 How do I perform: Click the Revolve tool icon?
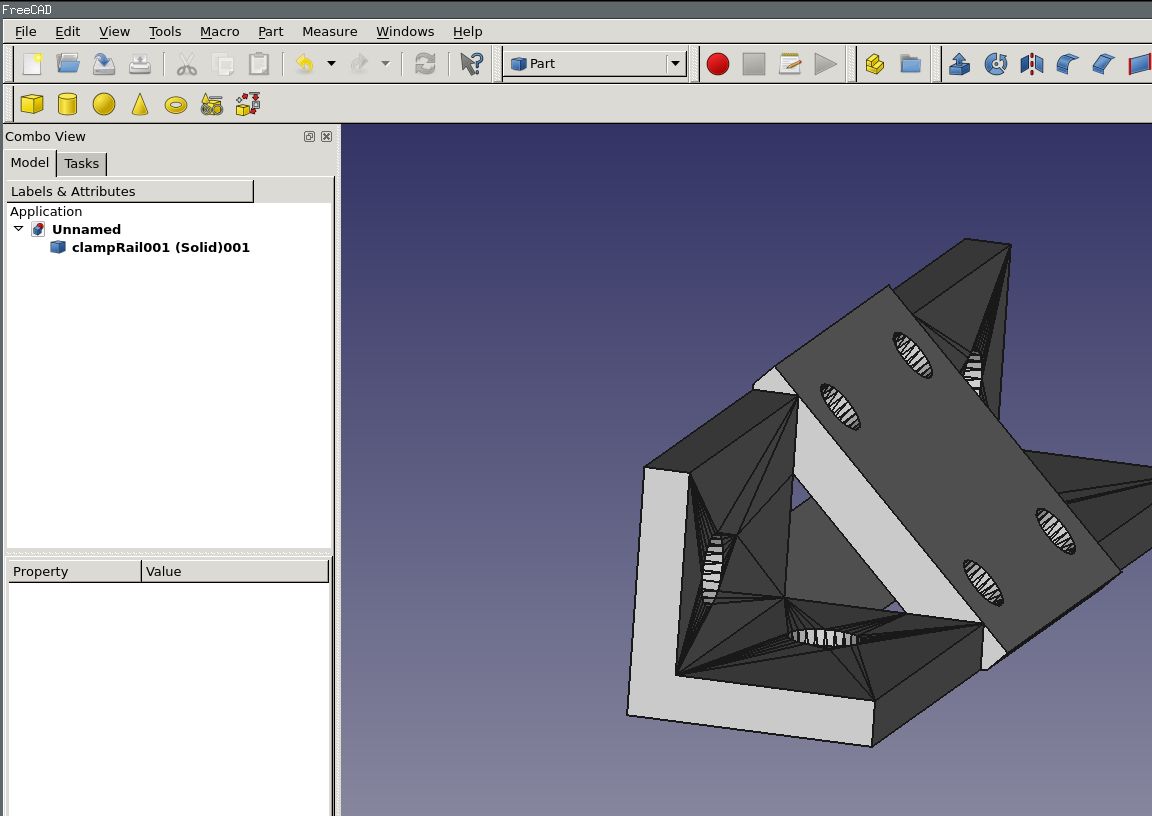click(995, 64)
